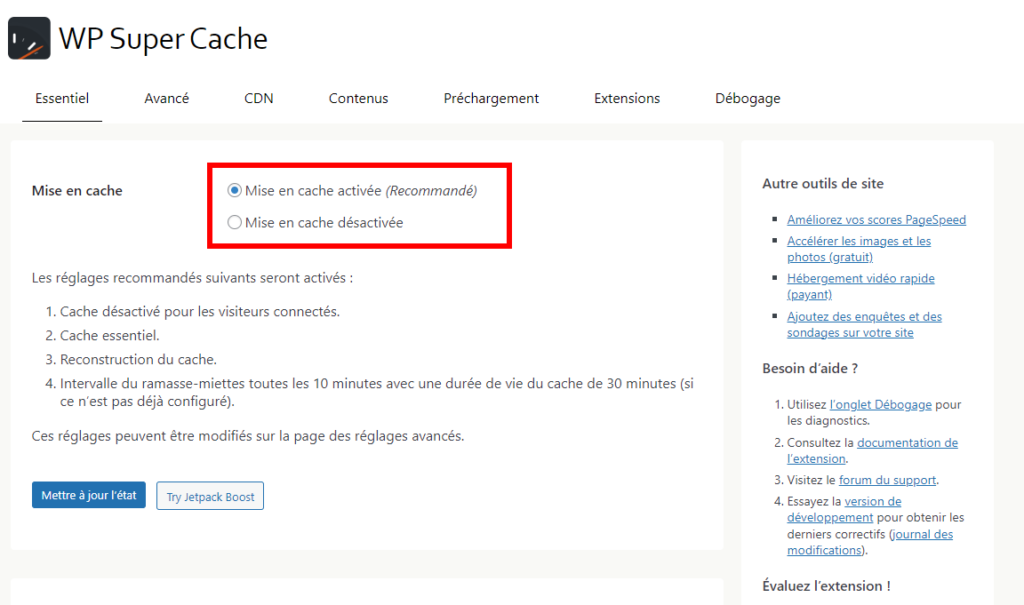Open Améliorez vos scores PageSpeed link

pyautogui.click(x=876, y=220)
